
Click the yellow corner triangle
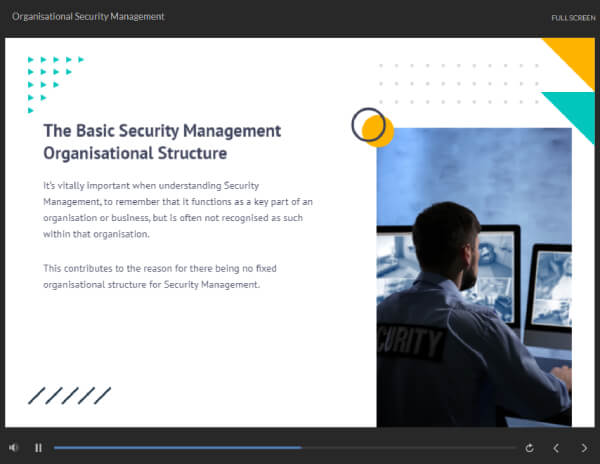[576, 56]
